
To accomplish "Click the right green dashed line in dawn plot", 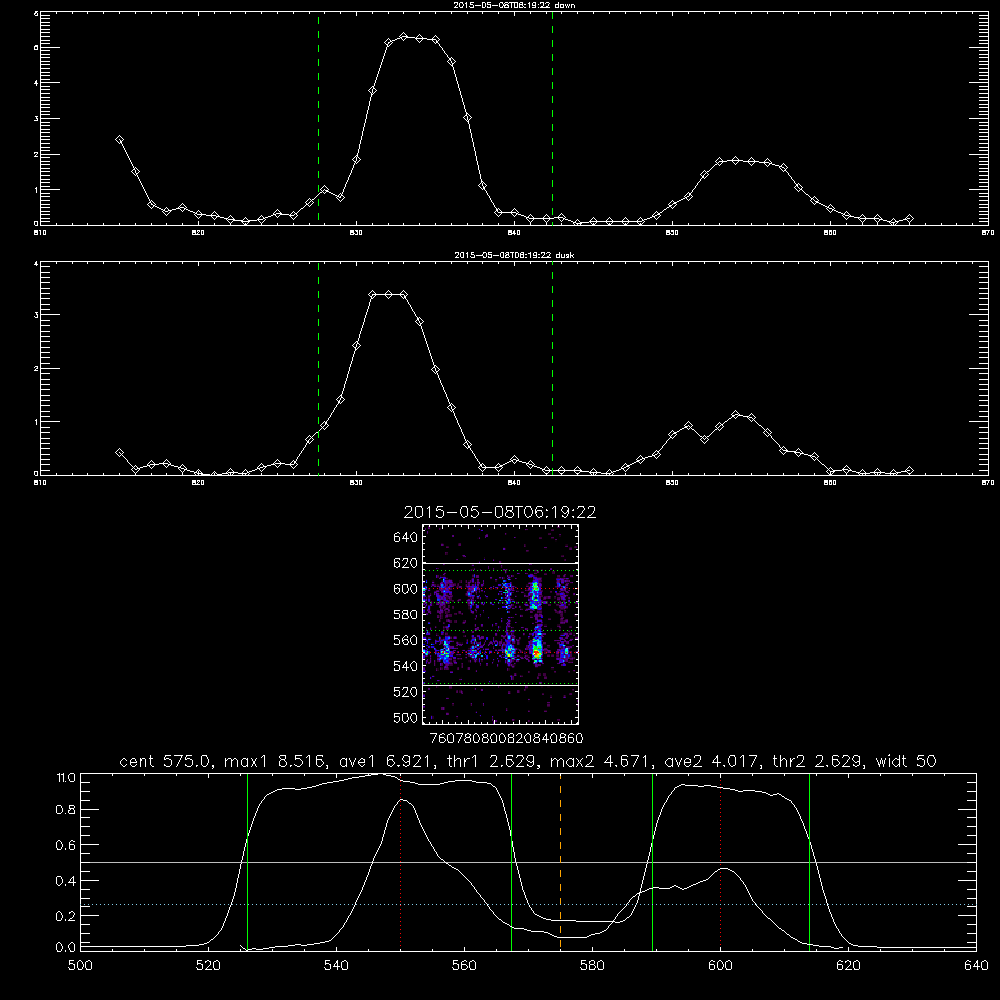I will click(552, 118).
